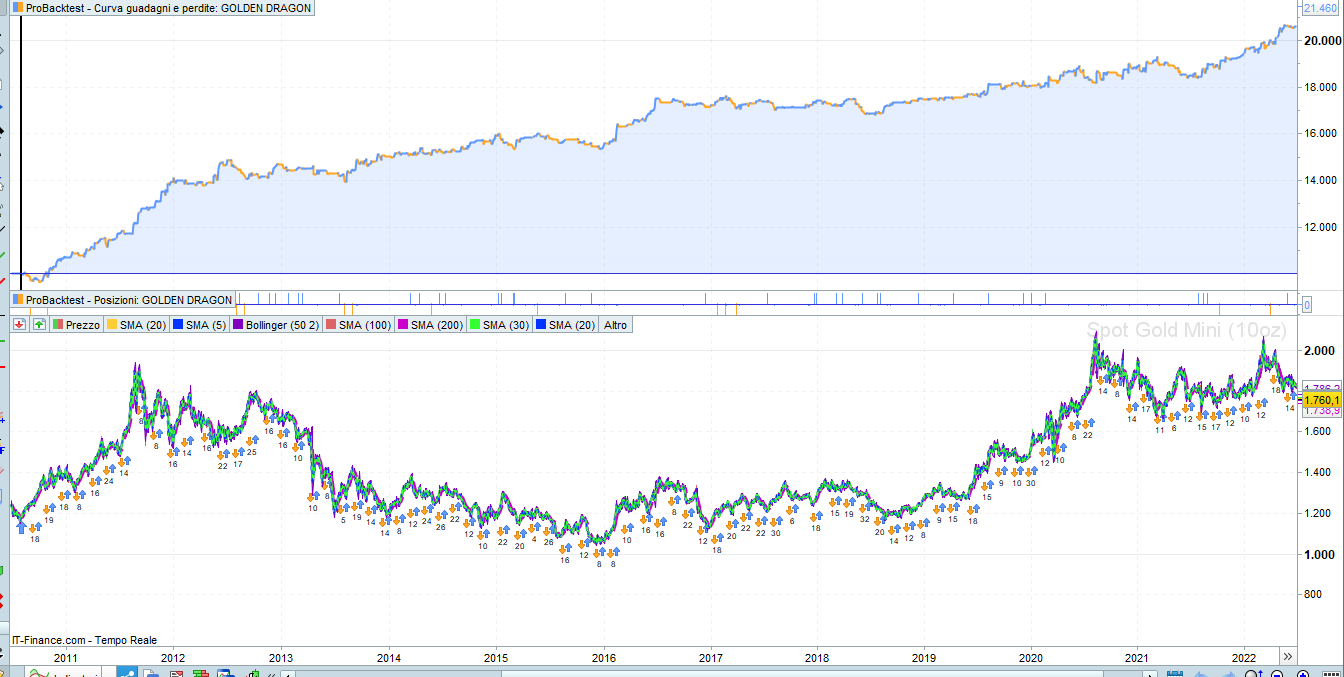The height and width of the screenshot is (677, 1344).
Task: Select the SMA (5) indicator label
Action: click(x=202, y=325)
